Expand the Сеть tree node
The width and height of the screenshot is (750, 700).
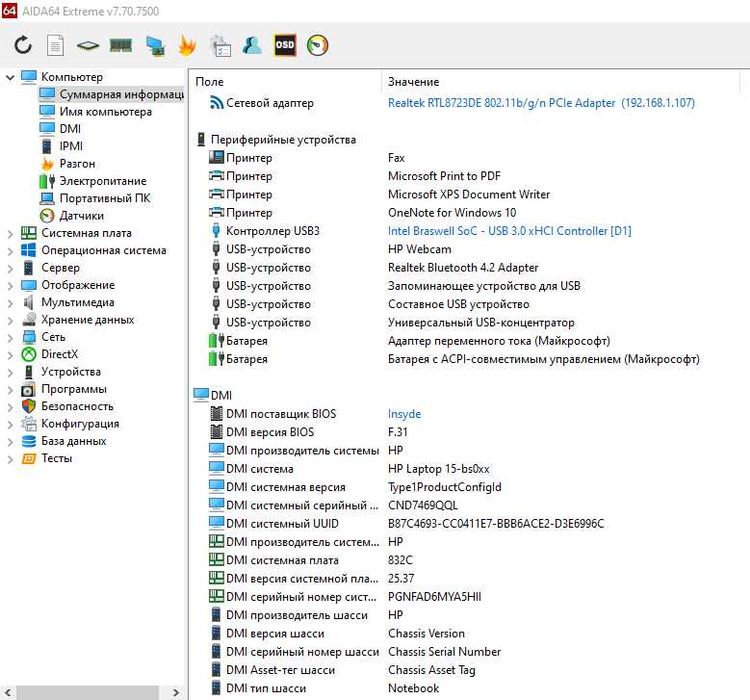10,337
